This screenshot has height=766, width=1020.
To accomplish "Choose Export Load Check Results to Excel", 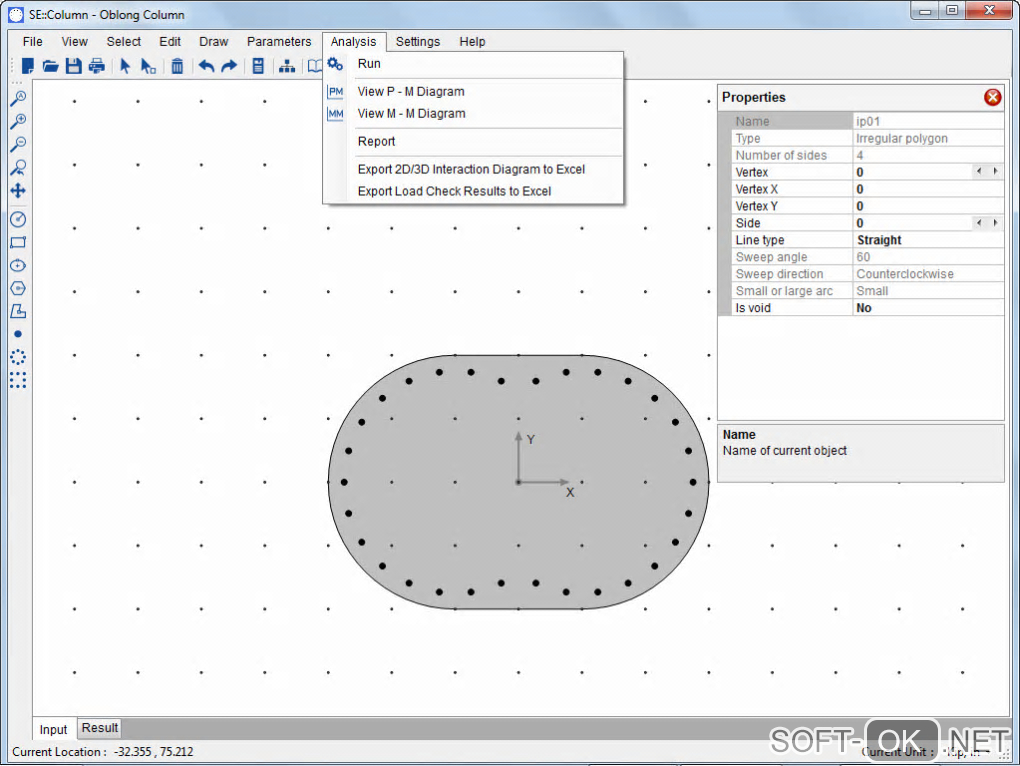I will [454, 191].
